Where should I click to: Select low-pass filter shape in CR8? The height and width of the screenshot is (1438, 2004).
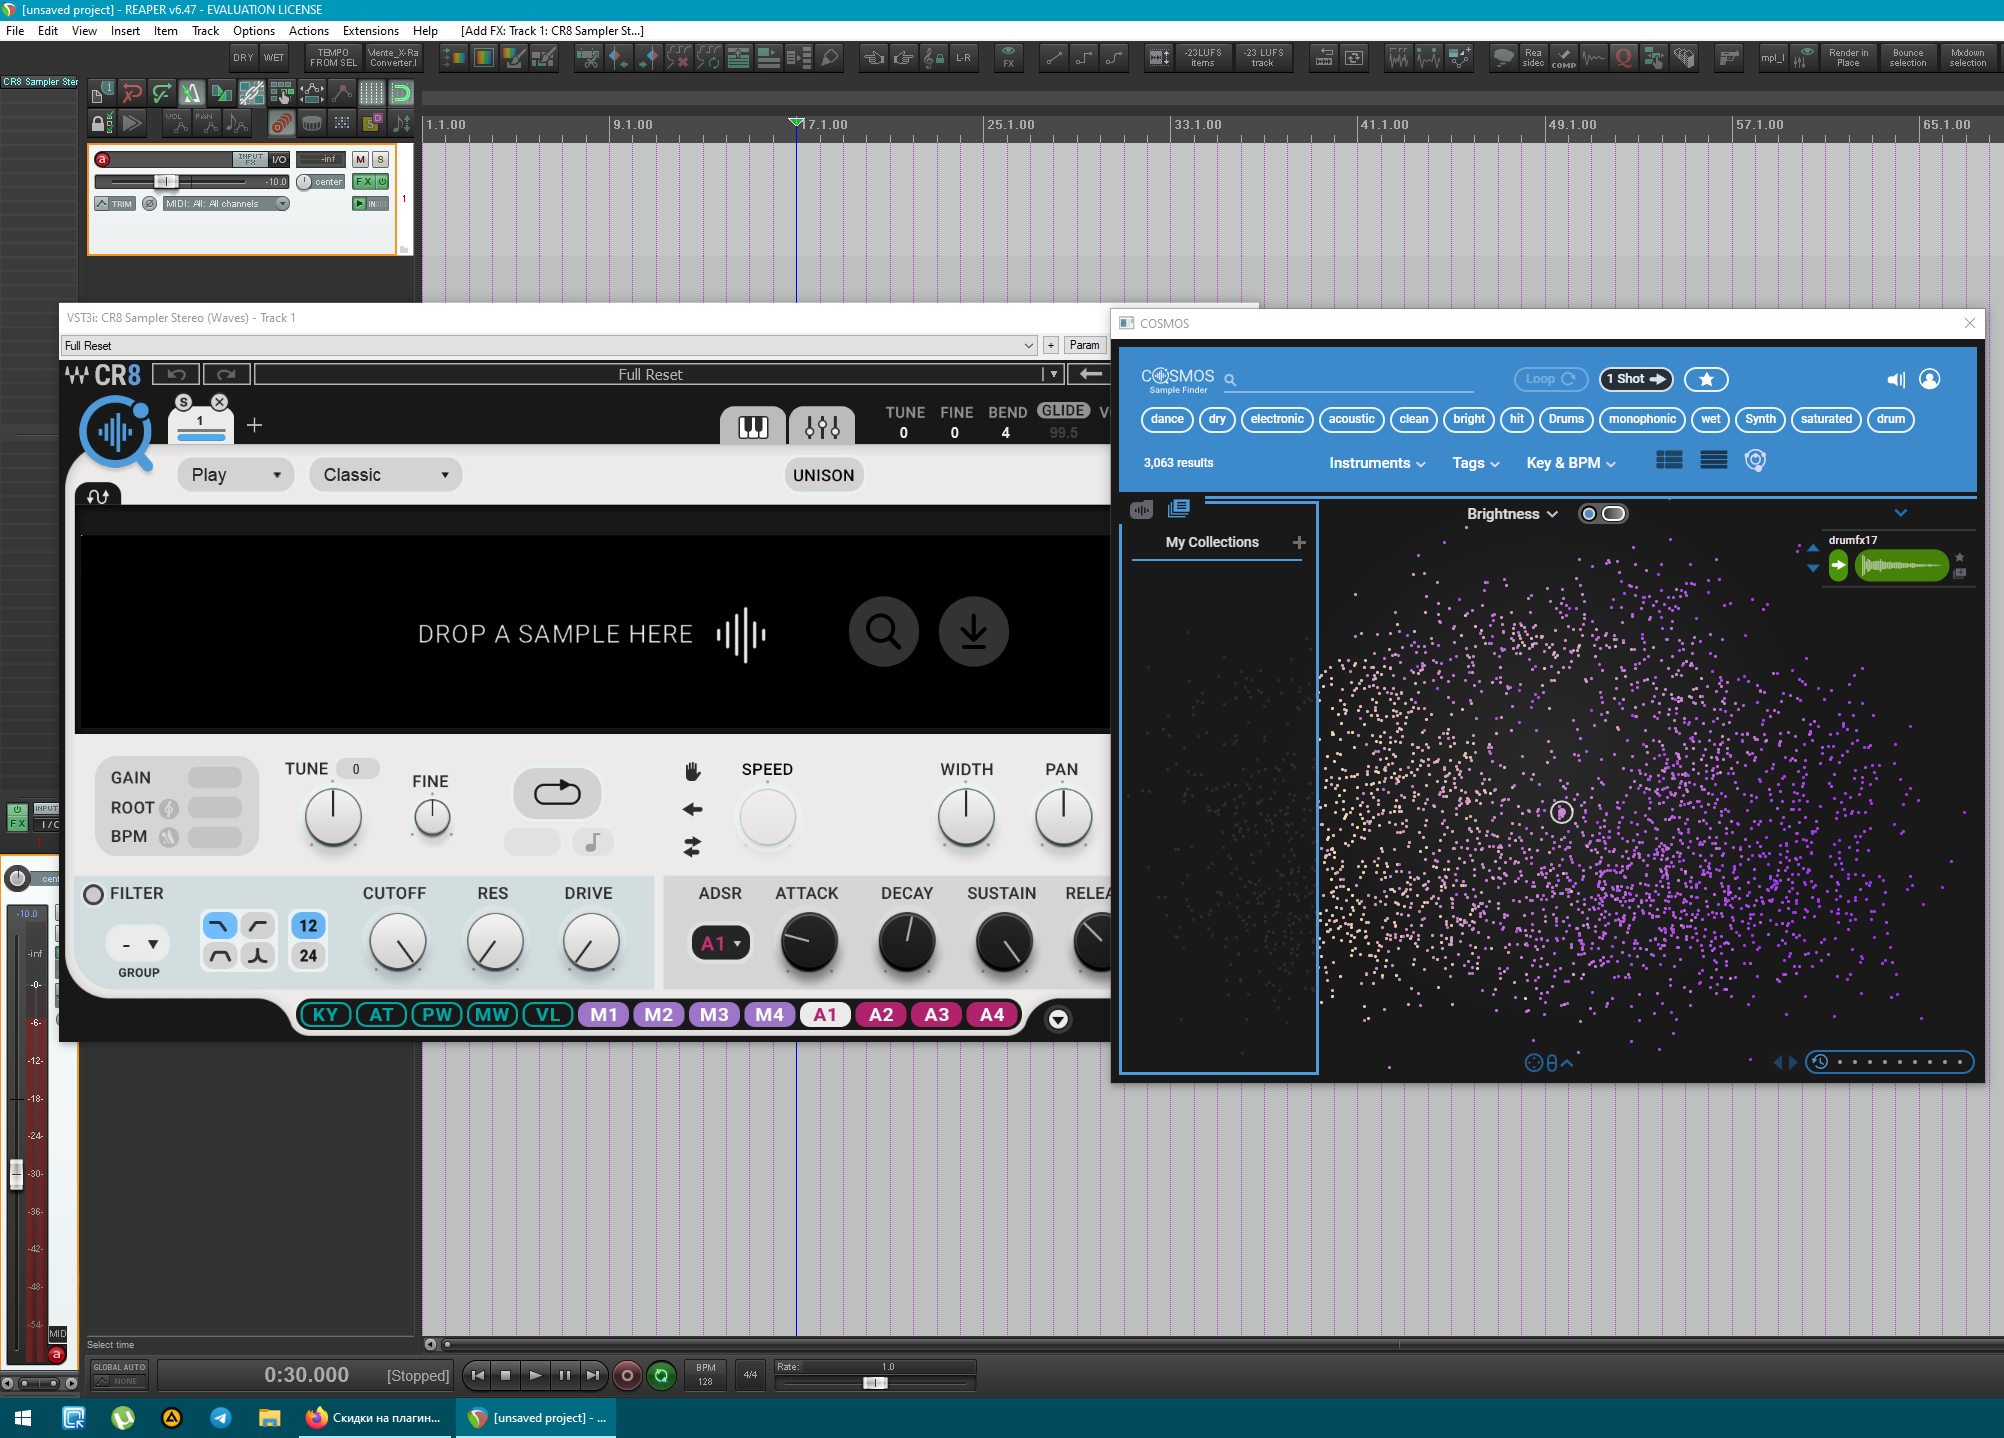tap(220, 925)
